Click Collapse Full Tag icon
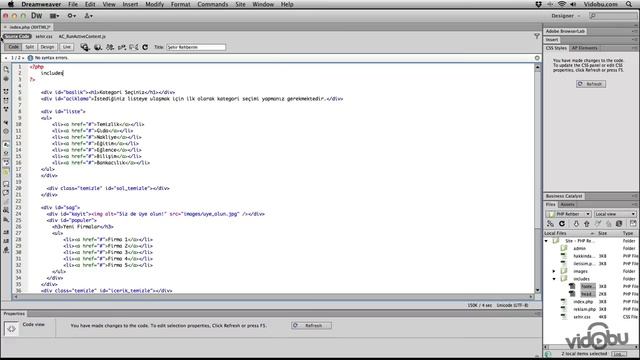The height and width of the screenshot is (360, 640). pyautogui.click(x=6, y=91)
